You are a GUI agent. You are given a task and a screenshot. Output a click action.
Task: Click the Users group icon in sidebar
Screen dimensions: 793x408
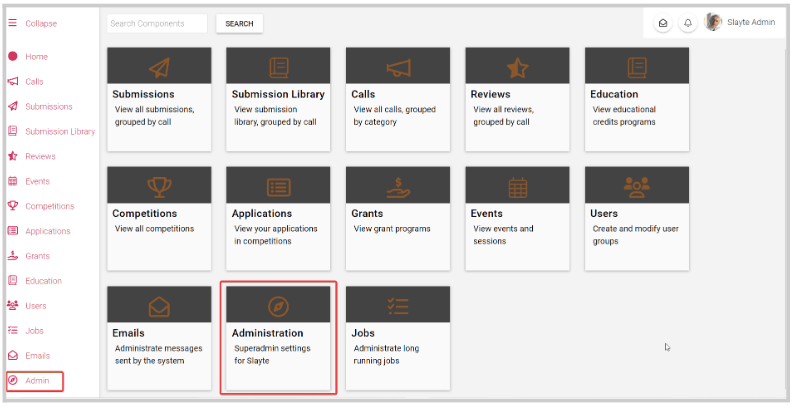click(x=13, y=305)
